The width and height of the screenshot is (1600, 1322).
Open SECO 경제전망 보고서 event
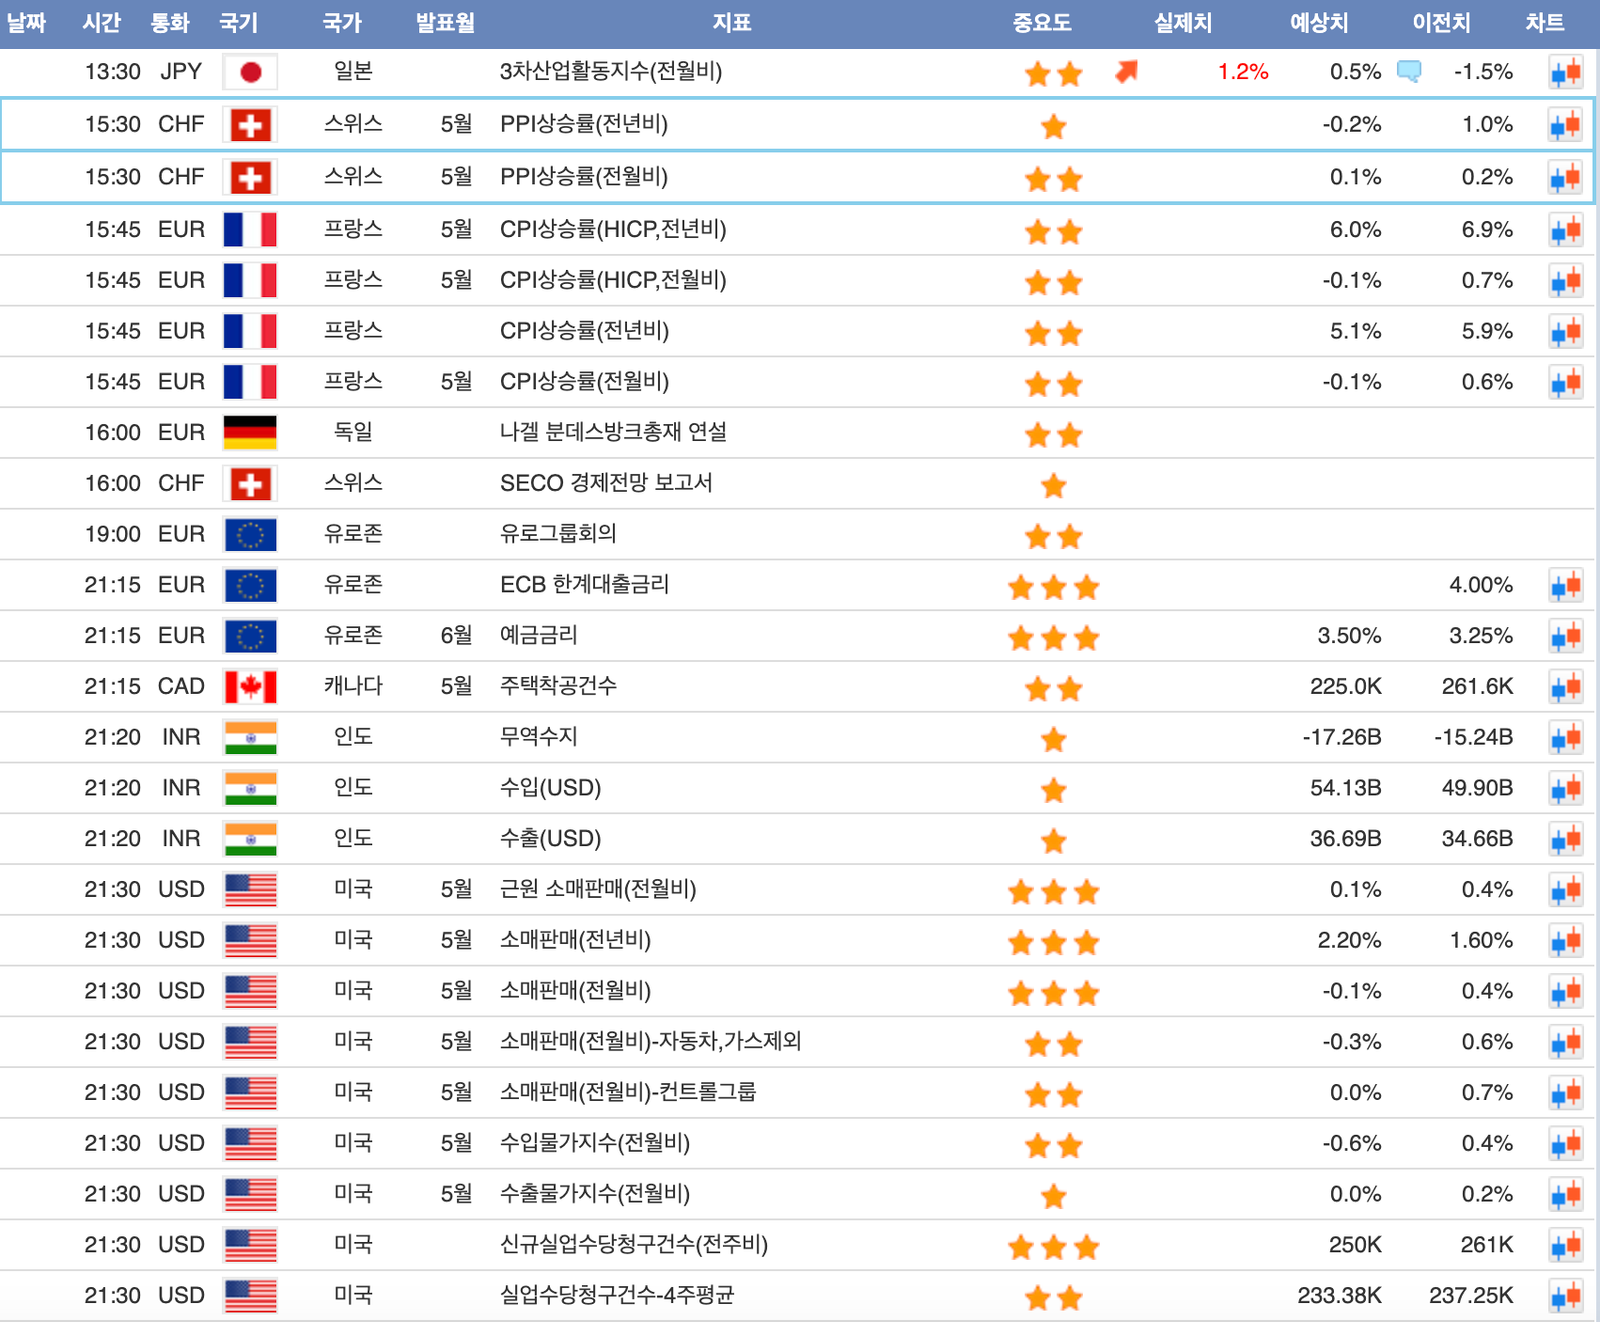click(606, 483)
